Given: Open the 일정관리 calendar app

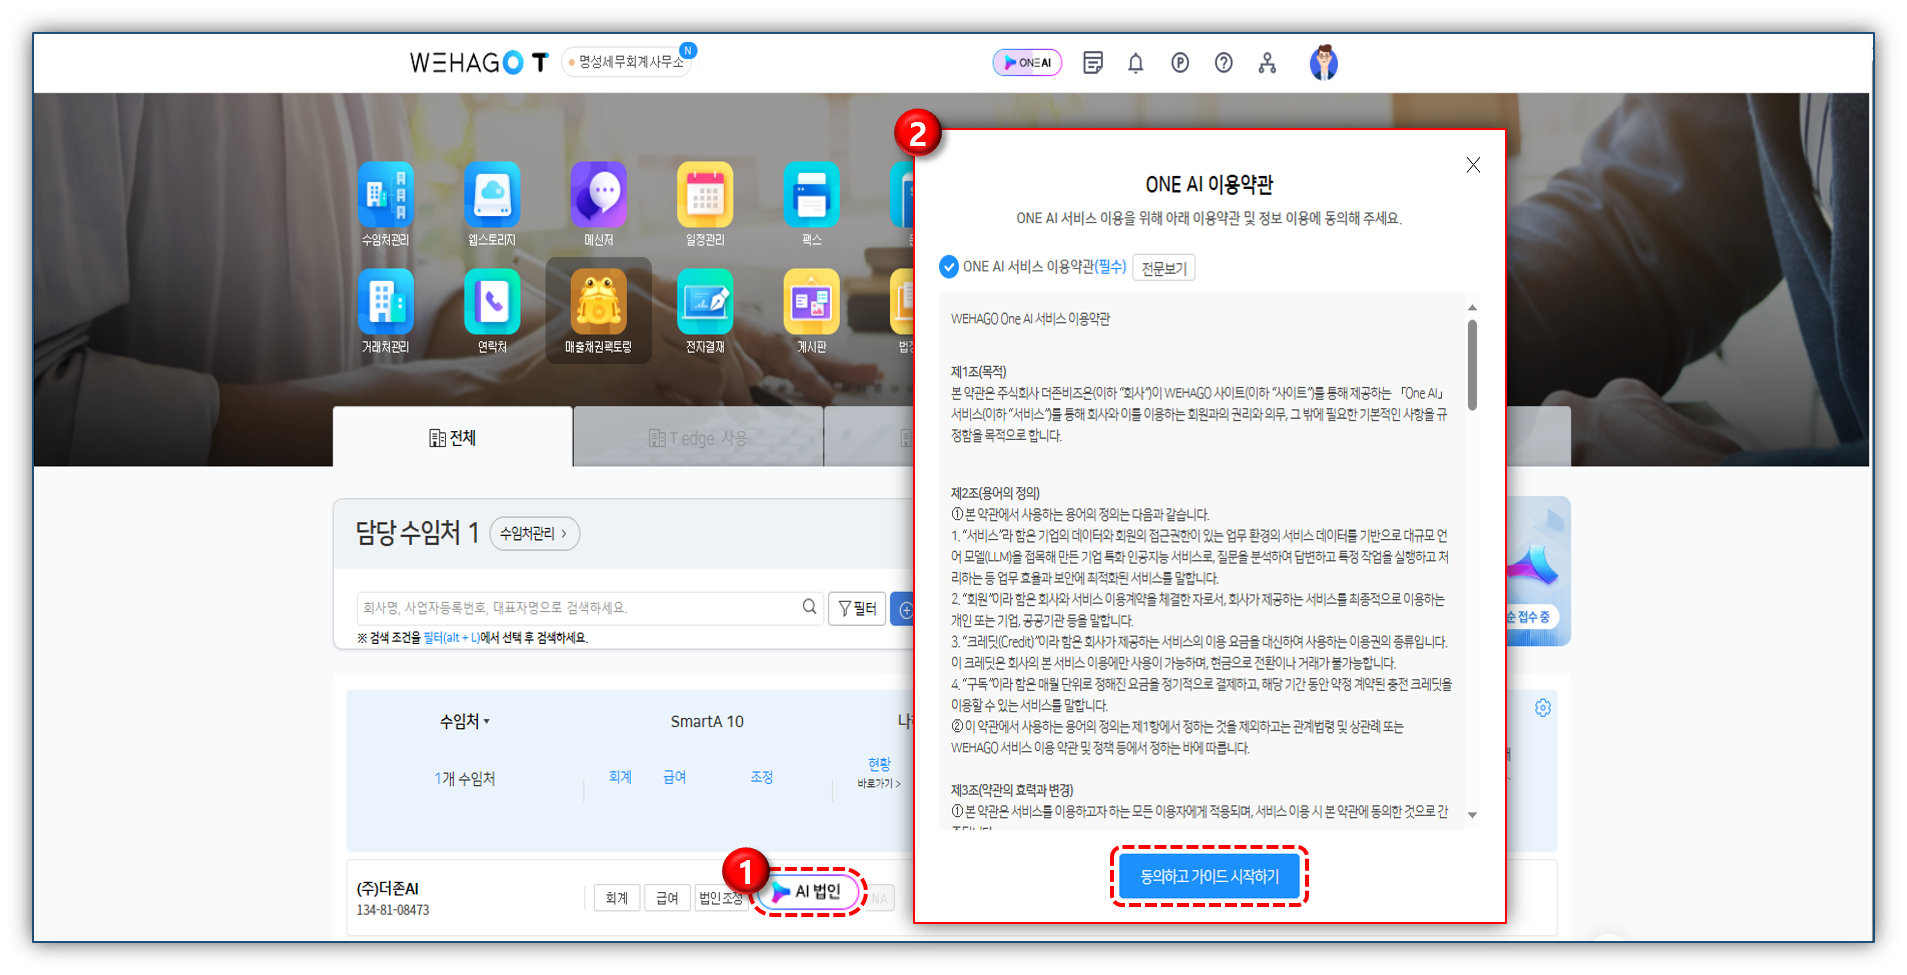Looking at the screenshot, I should tap(705, 196).
